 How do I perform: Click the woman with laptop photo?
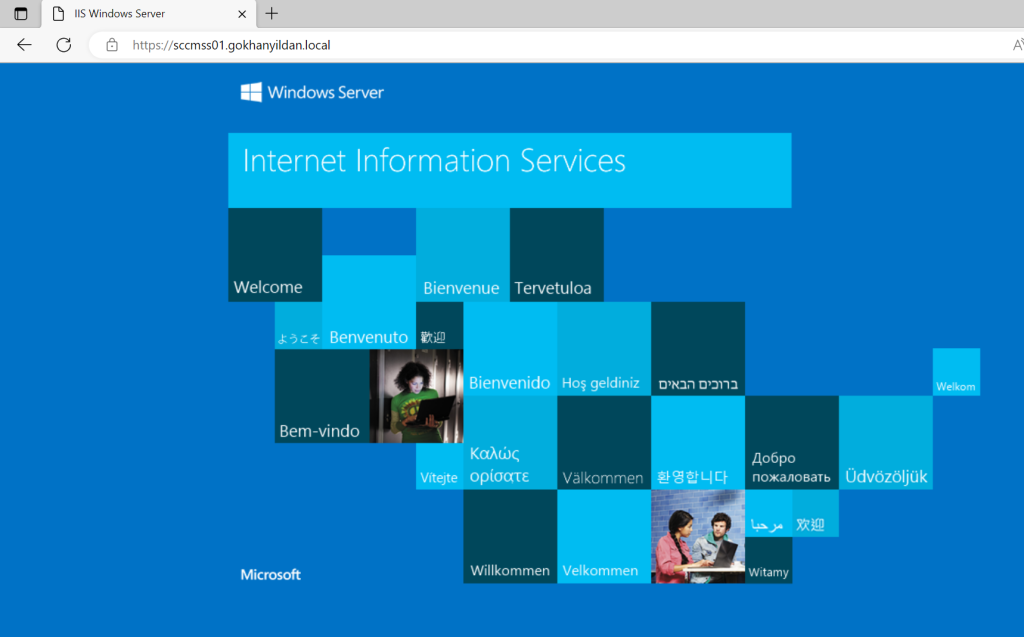coord(416,396)
